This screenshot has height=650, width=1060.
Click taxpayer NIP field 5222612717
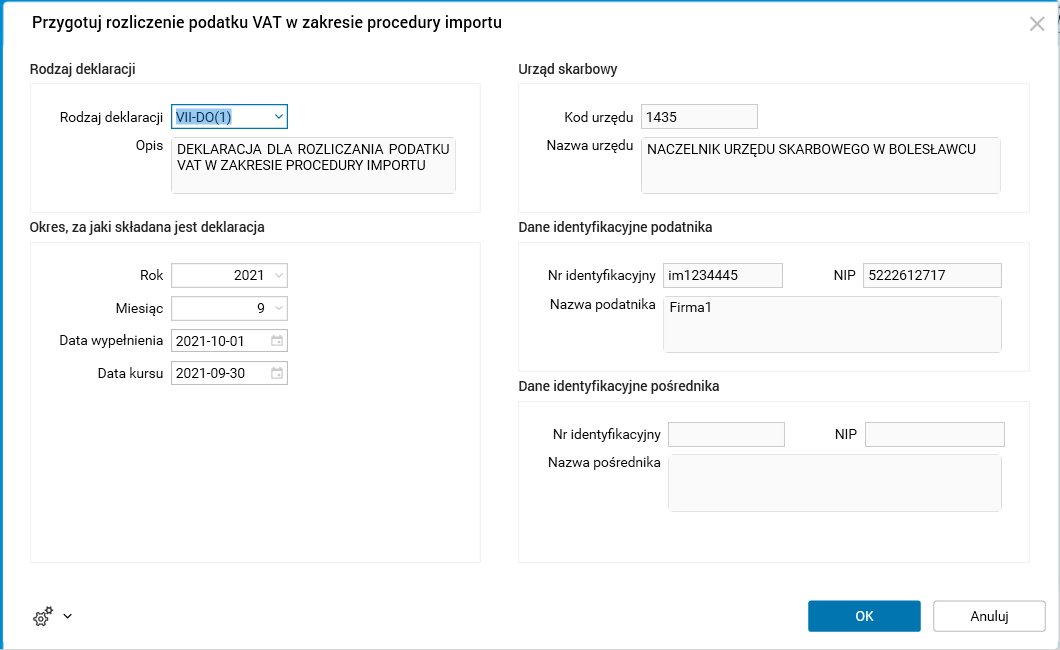click(932, 276)
